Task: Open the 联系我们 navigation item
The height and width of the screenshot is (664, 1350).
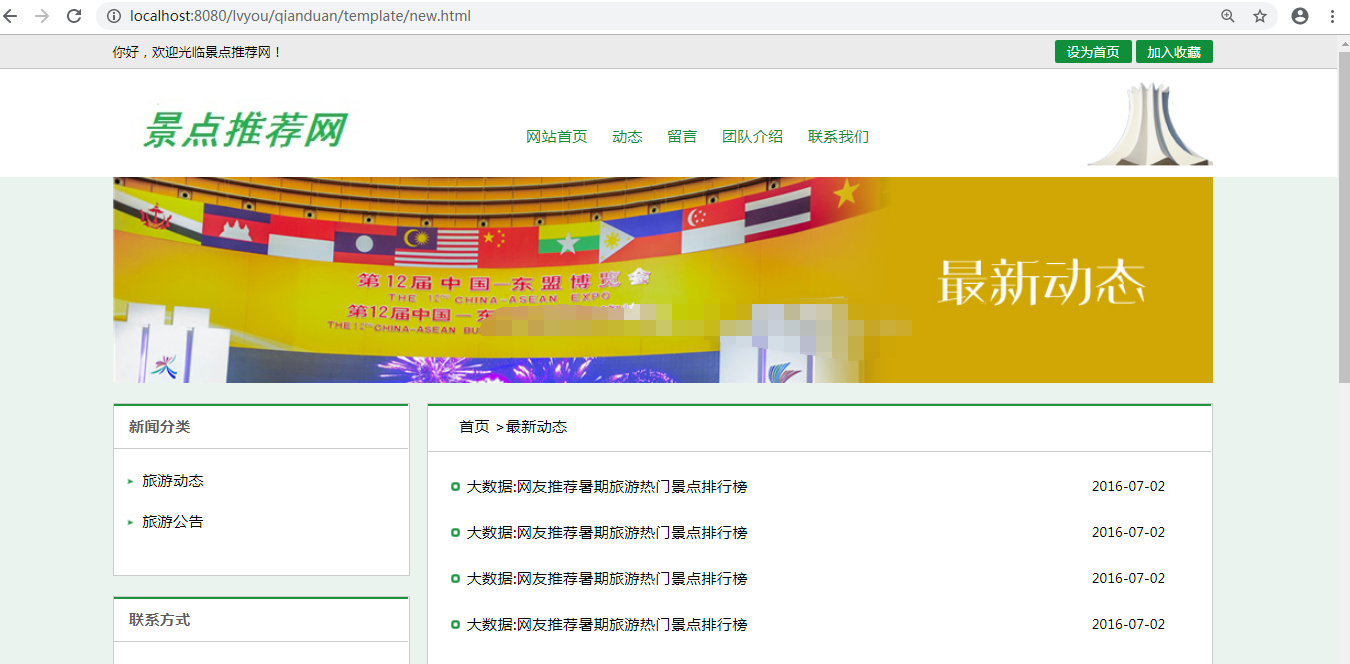Action: pos(838,137)
